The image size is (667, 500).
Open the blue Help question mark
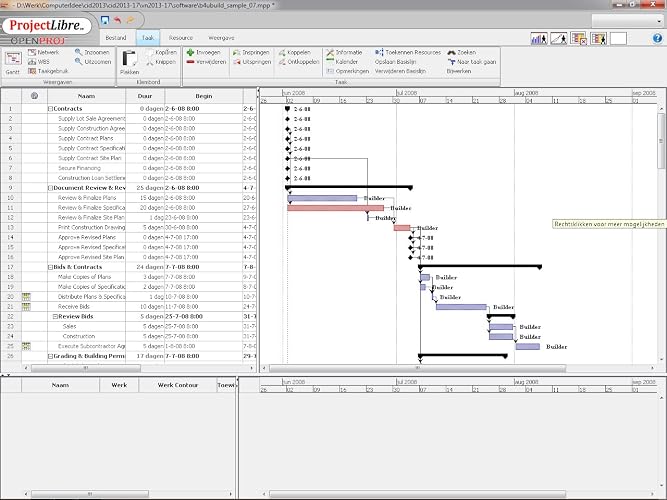tap(657, 39)
